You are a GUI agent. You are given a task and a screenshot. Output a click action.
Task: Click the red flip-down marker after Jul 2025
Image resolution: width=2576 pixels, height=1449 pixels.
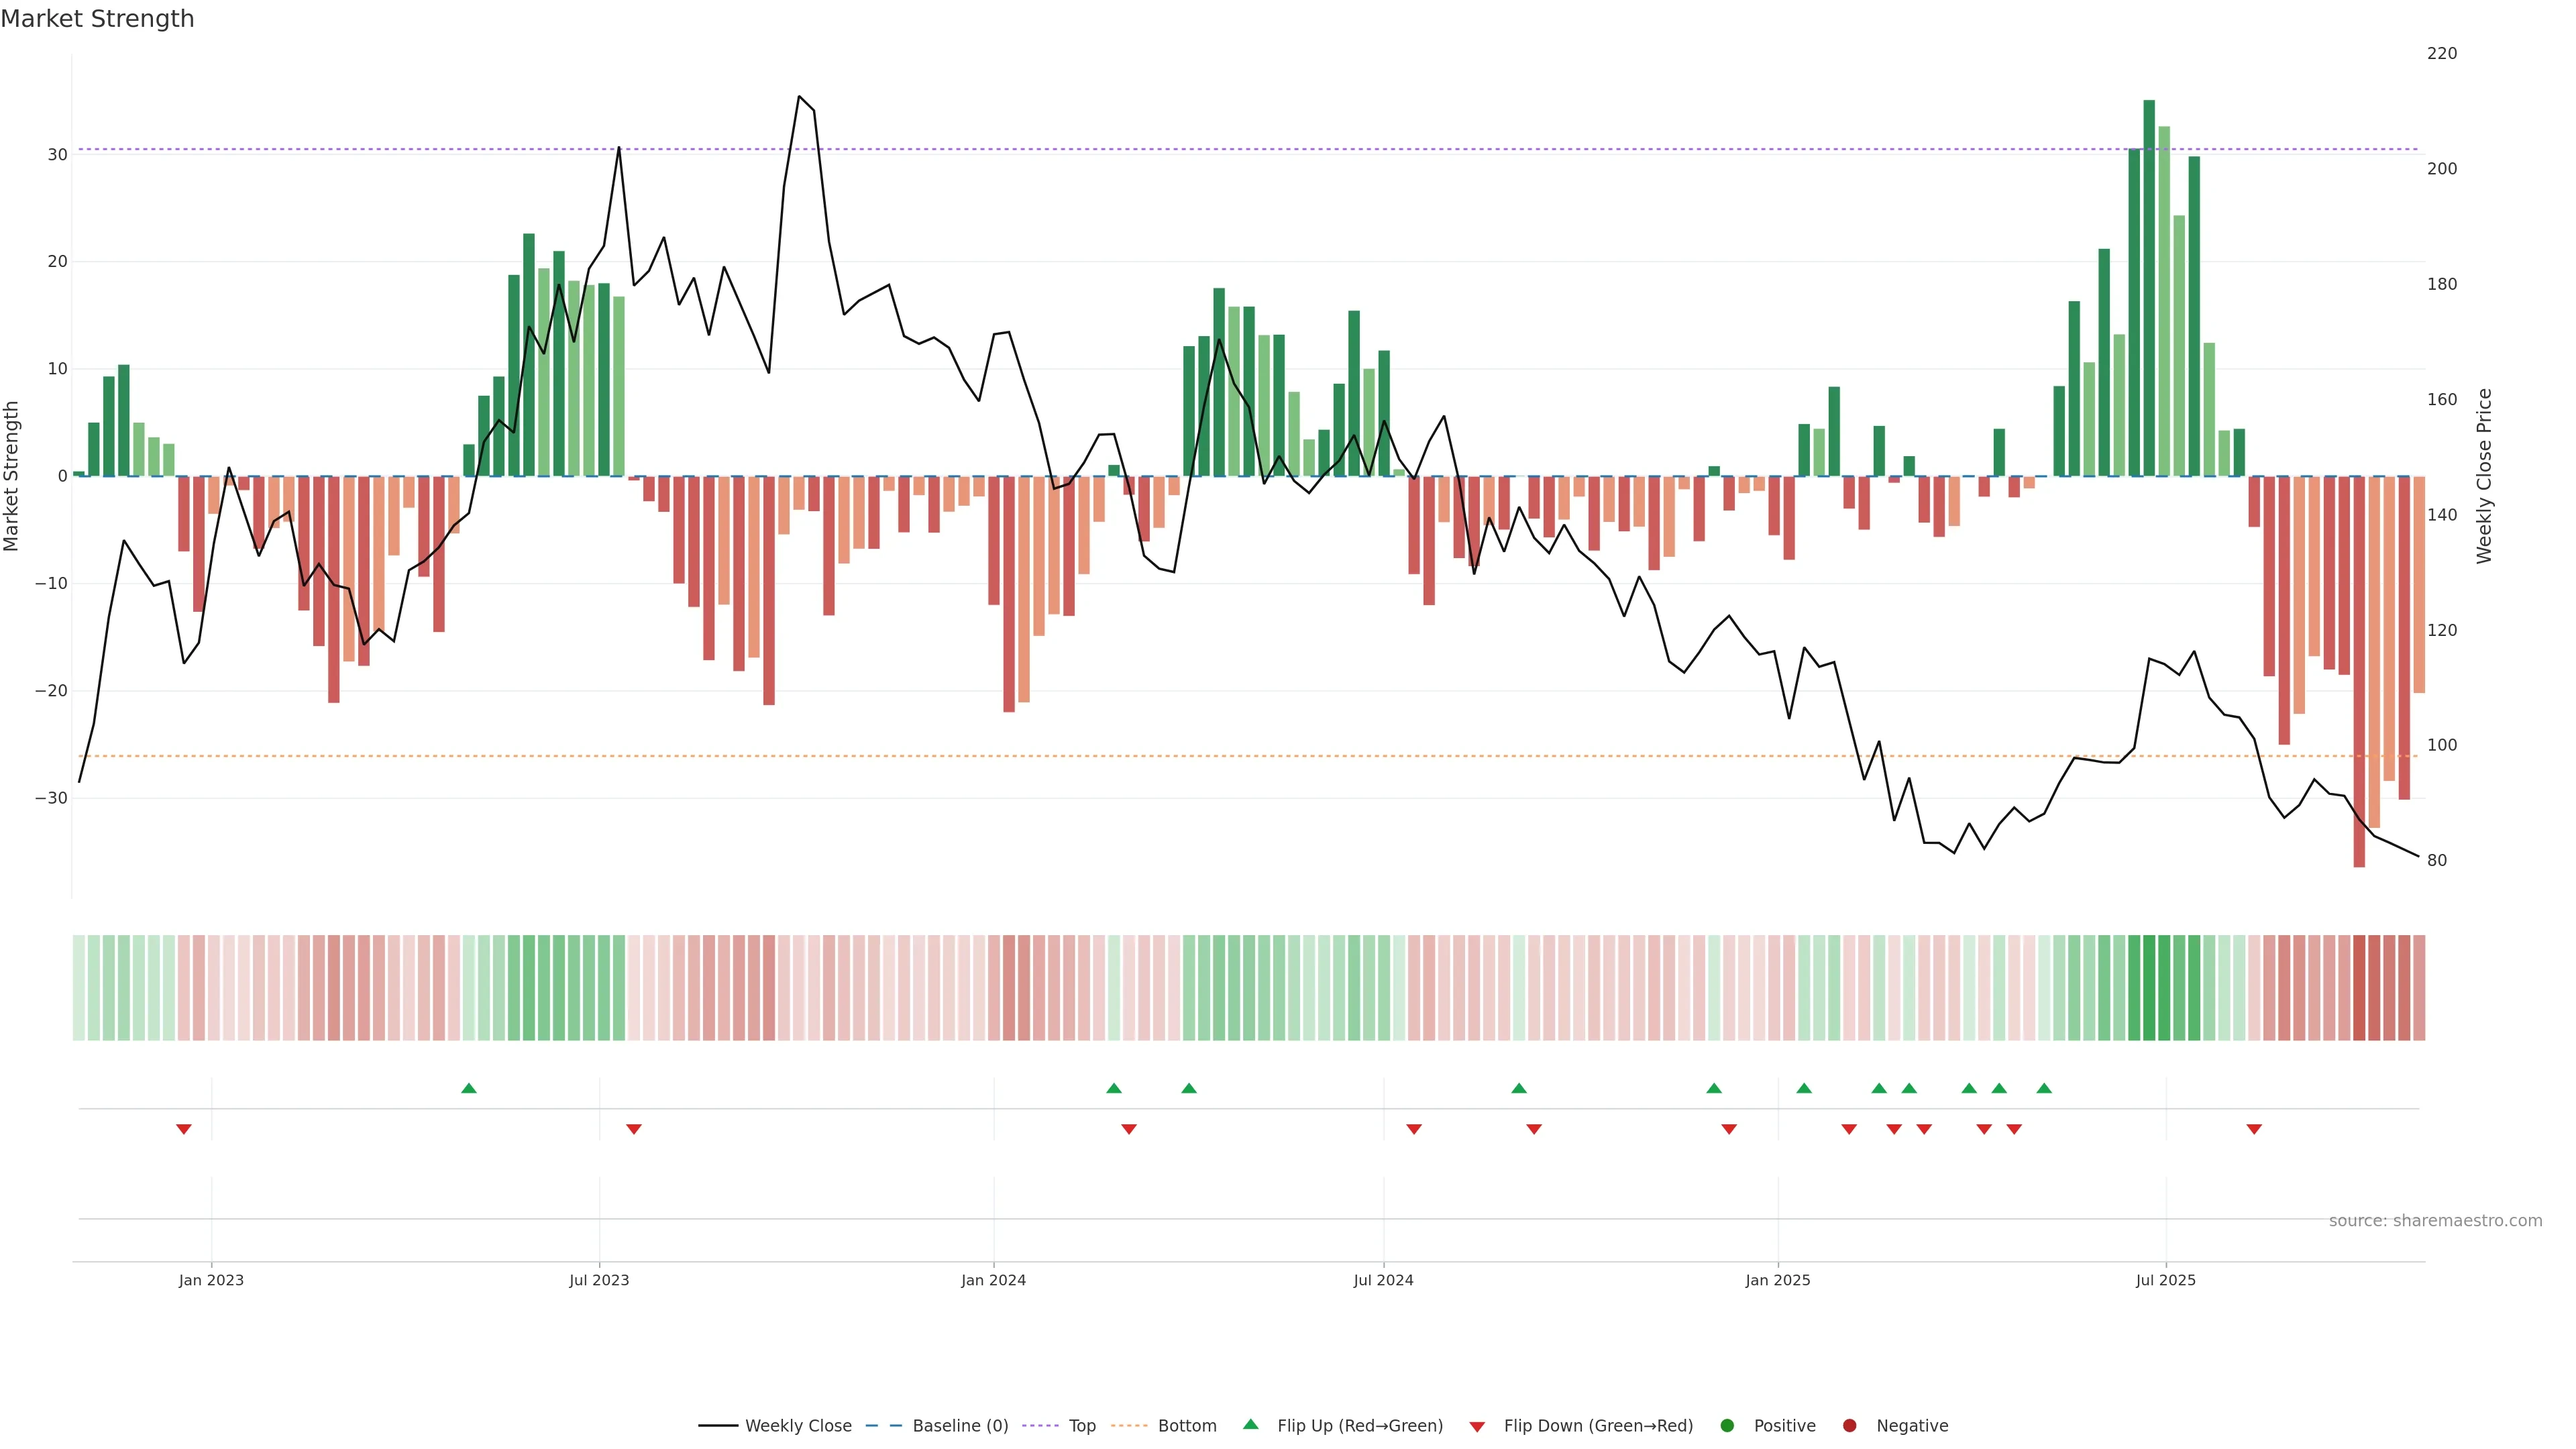[2254, 1129]
